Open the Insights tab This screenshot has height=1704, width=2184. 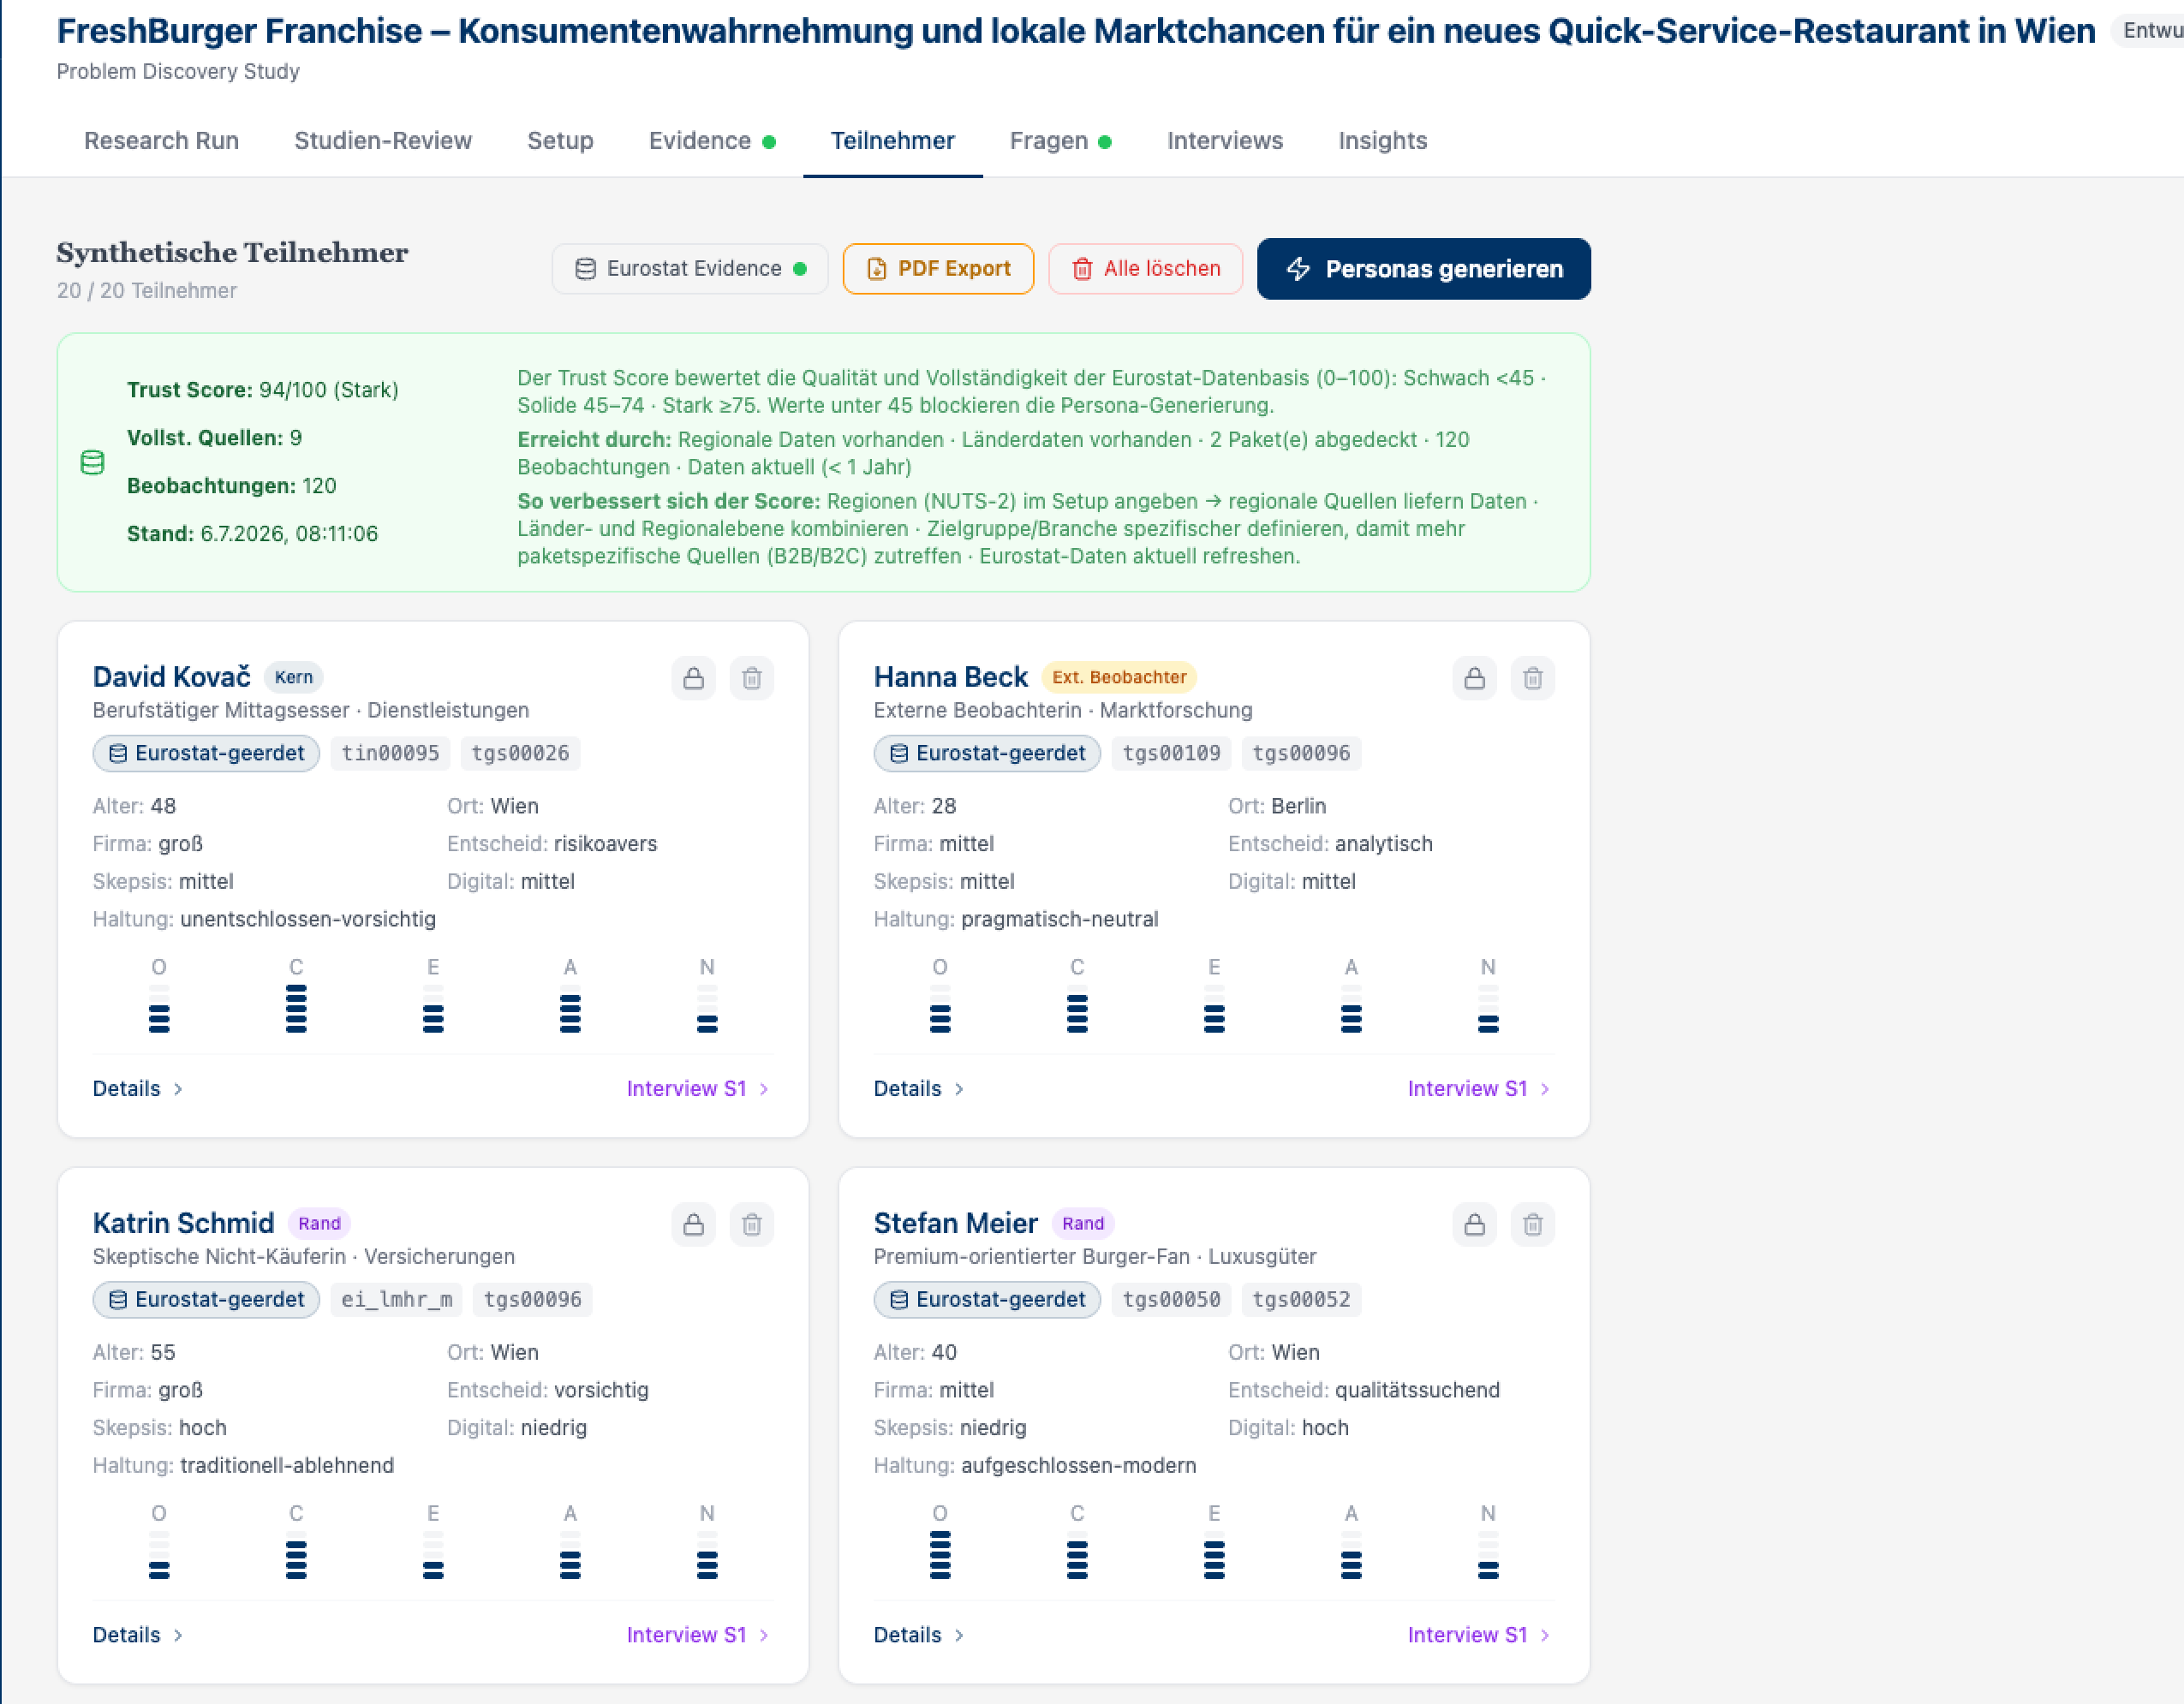1383,141
